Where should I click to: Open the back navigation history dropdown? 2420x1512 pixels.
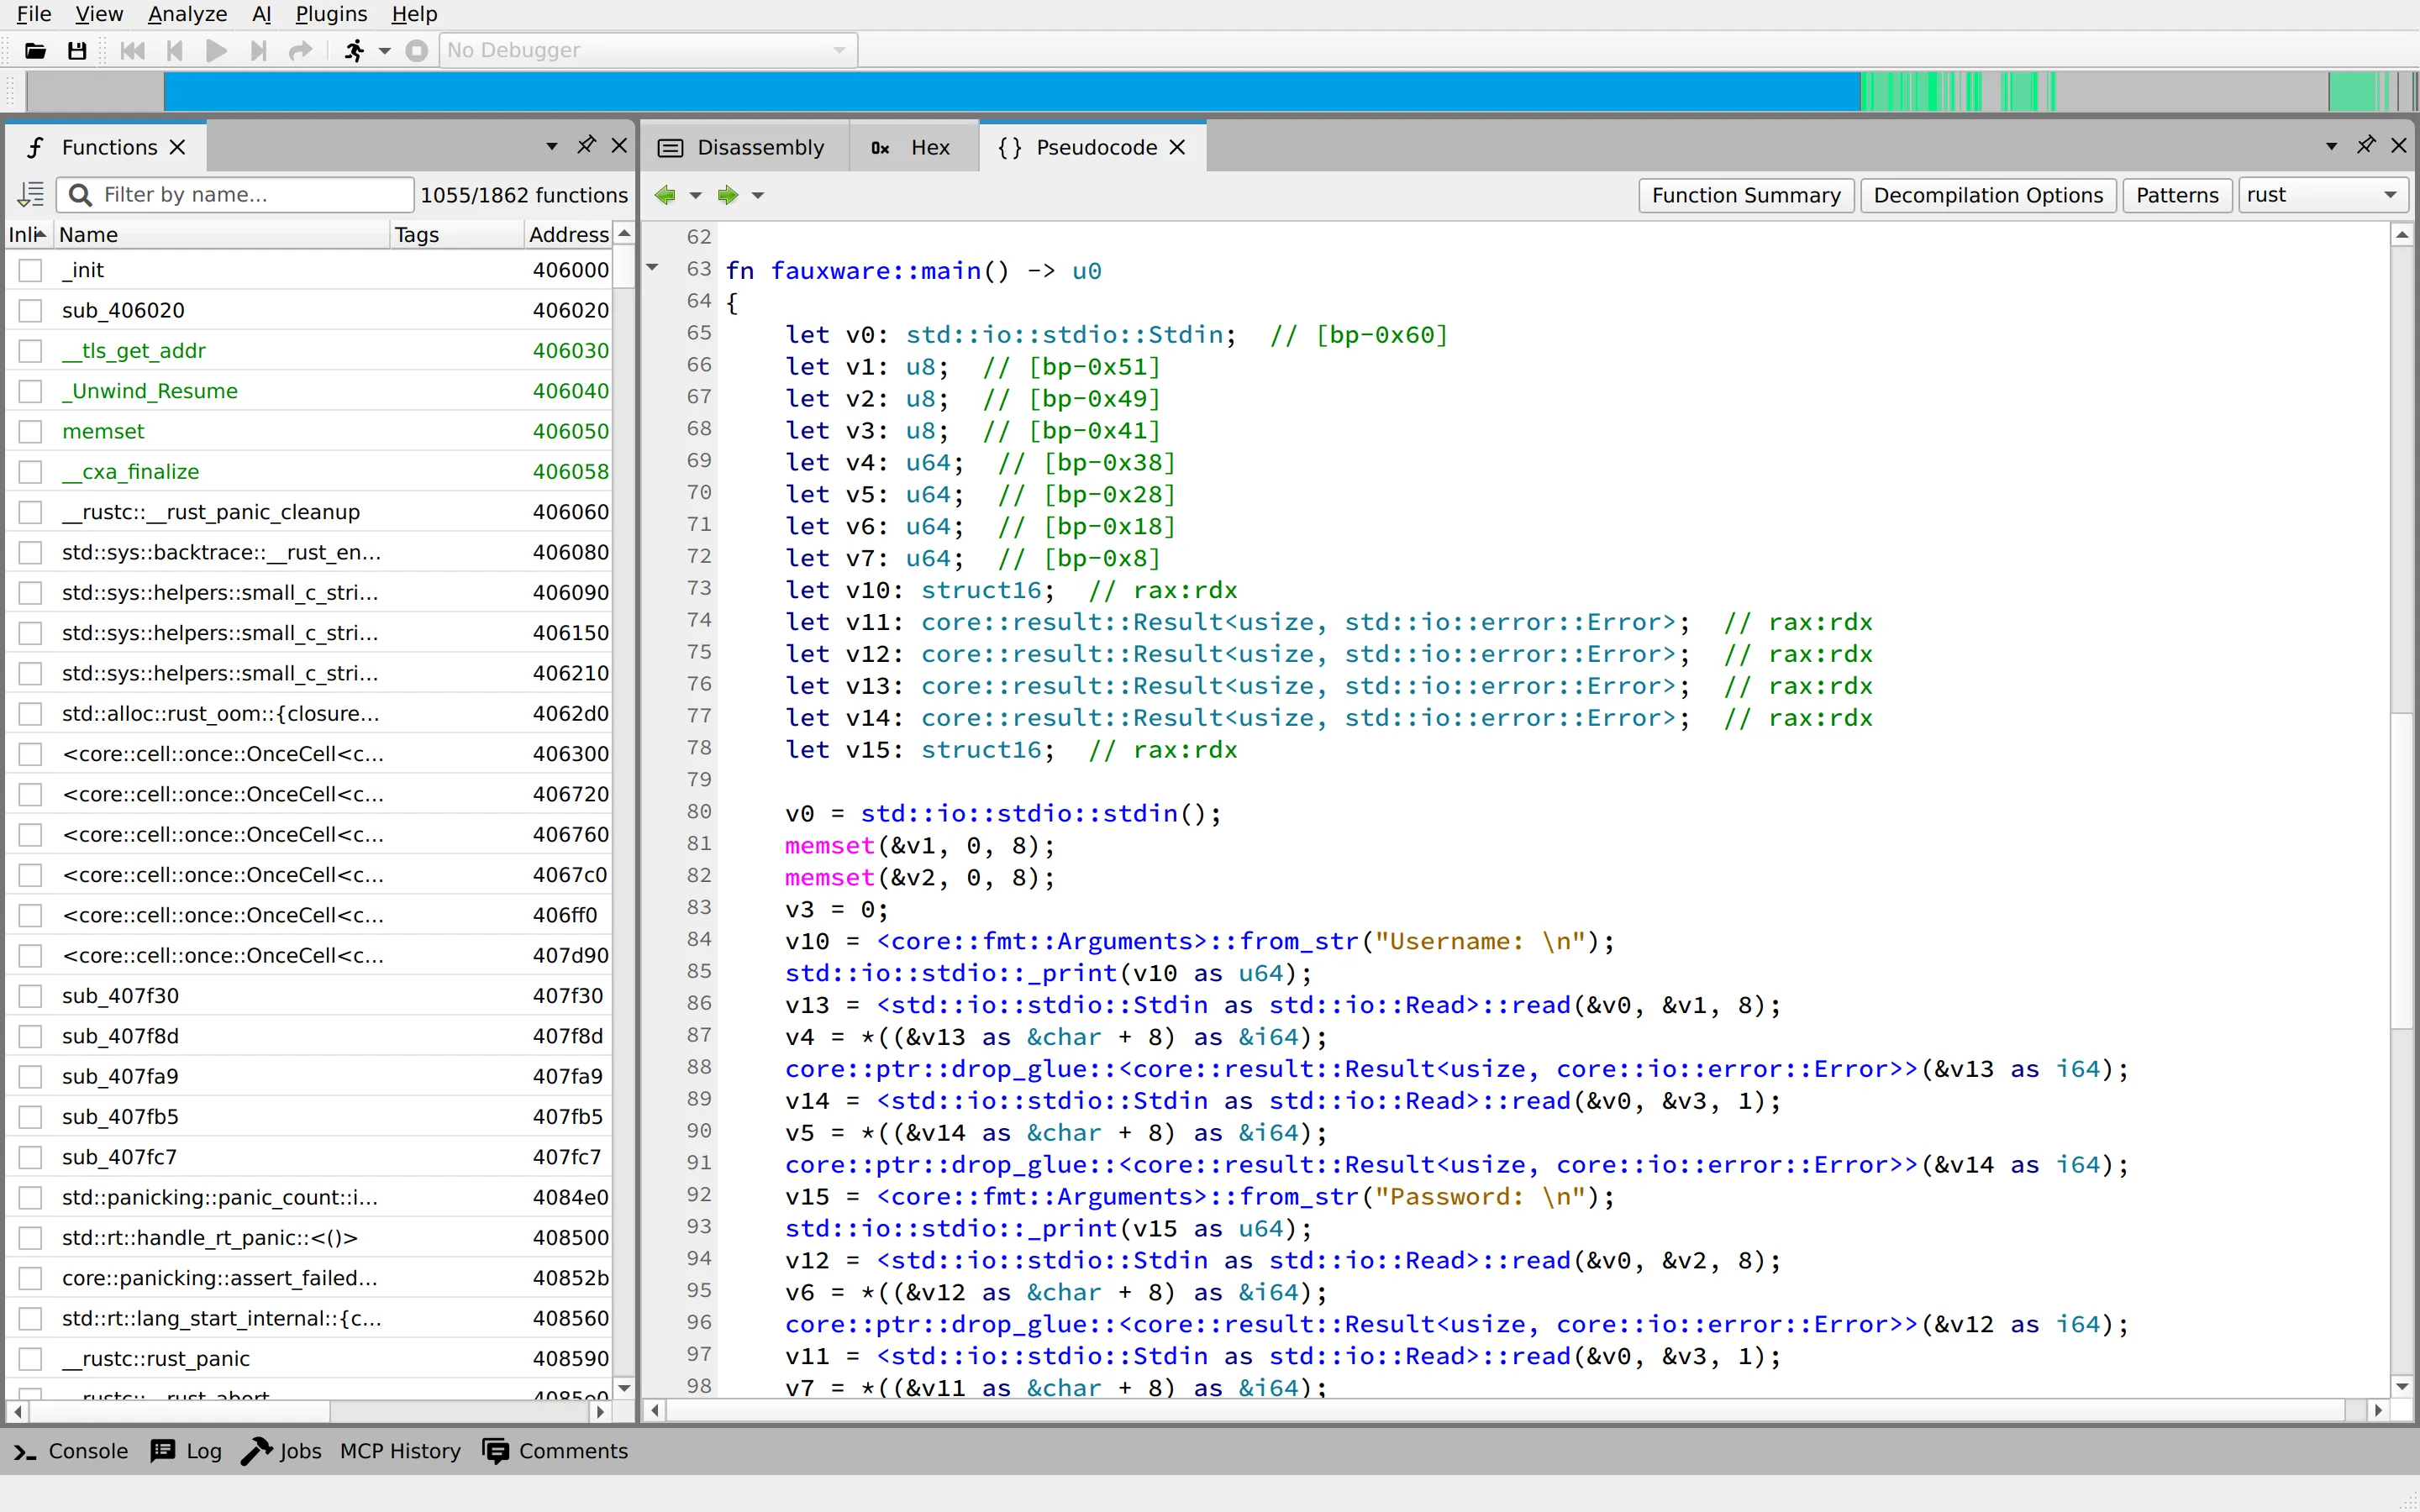tap(696, 195)
